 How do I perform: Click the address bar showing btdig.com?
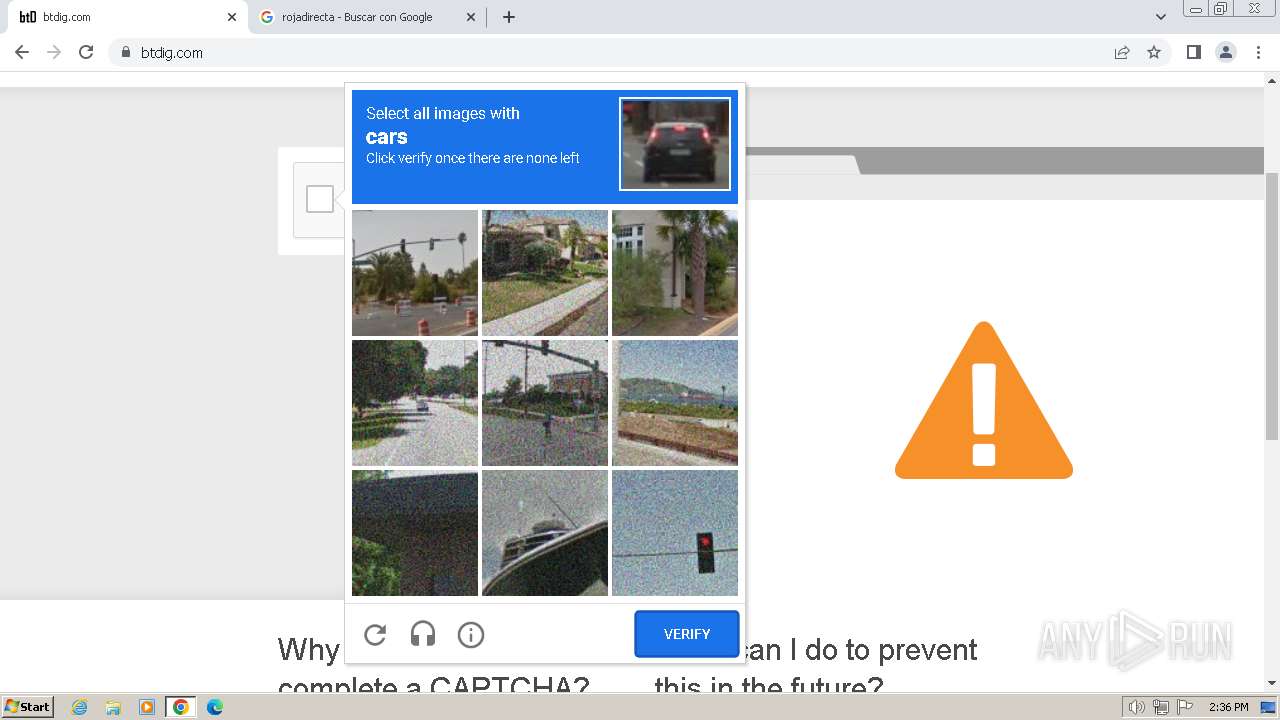610,52
